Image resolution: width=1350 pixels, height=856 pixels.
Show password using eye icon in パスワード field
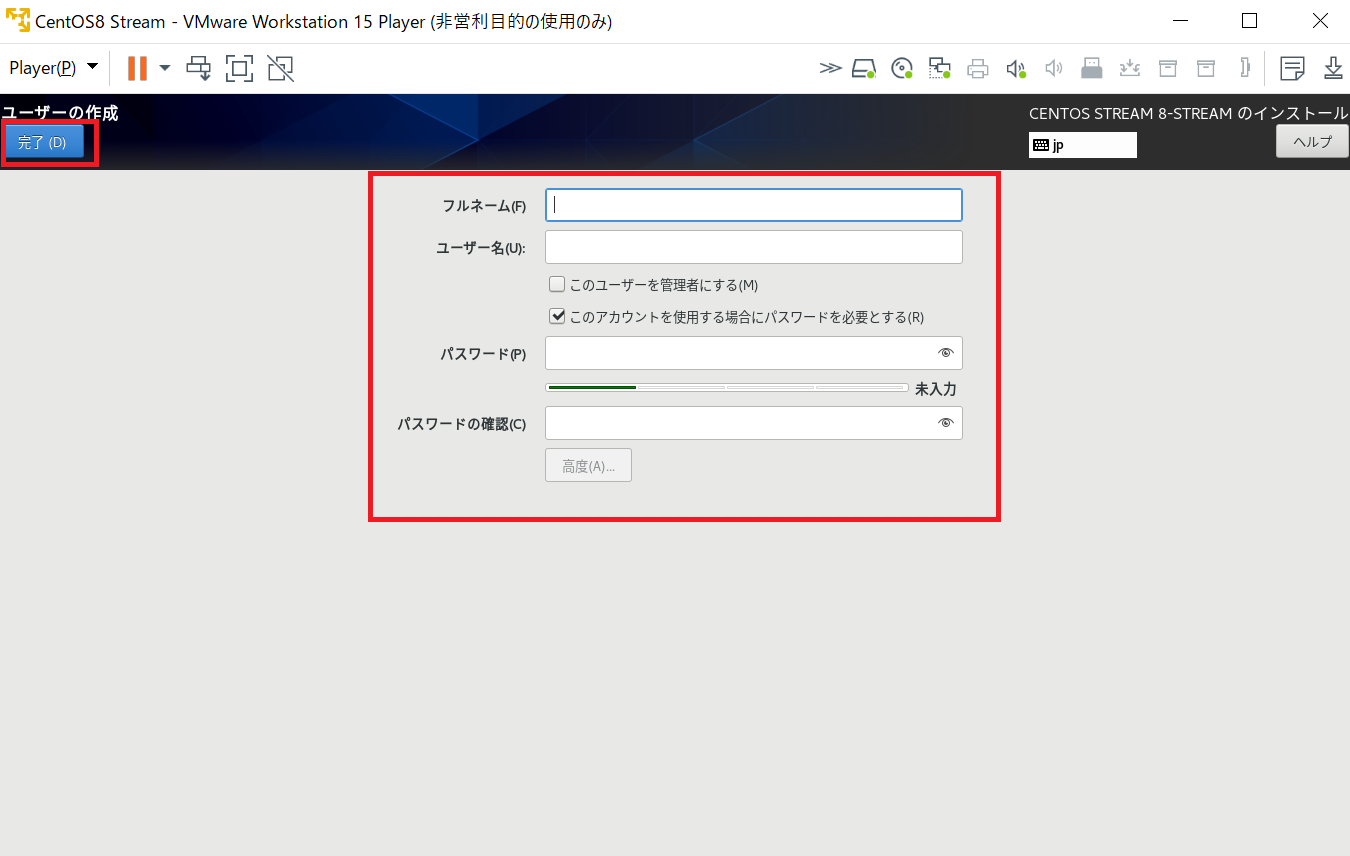tap(945, 353)
